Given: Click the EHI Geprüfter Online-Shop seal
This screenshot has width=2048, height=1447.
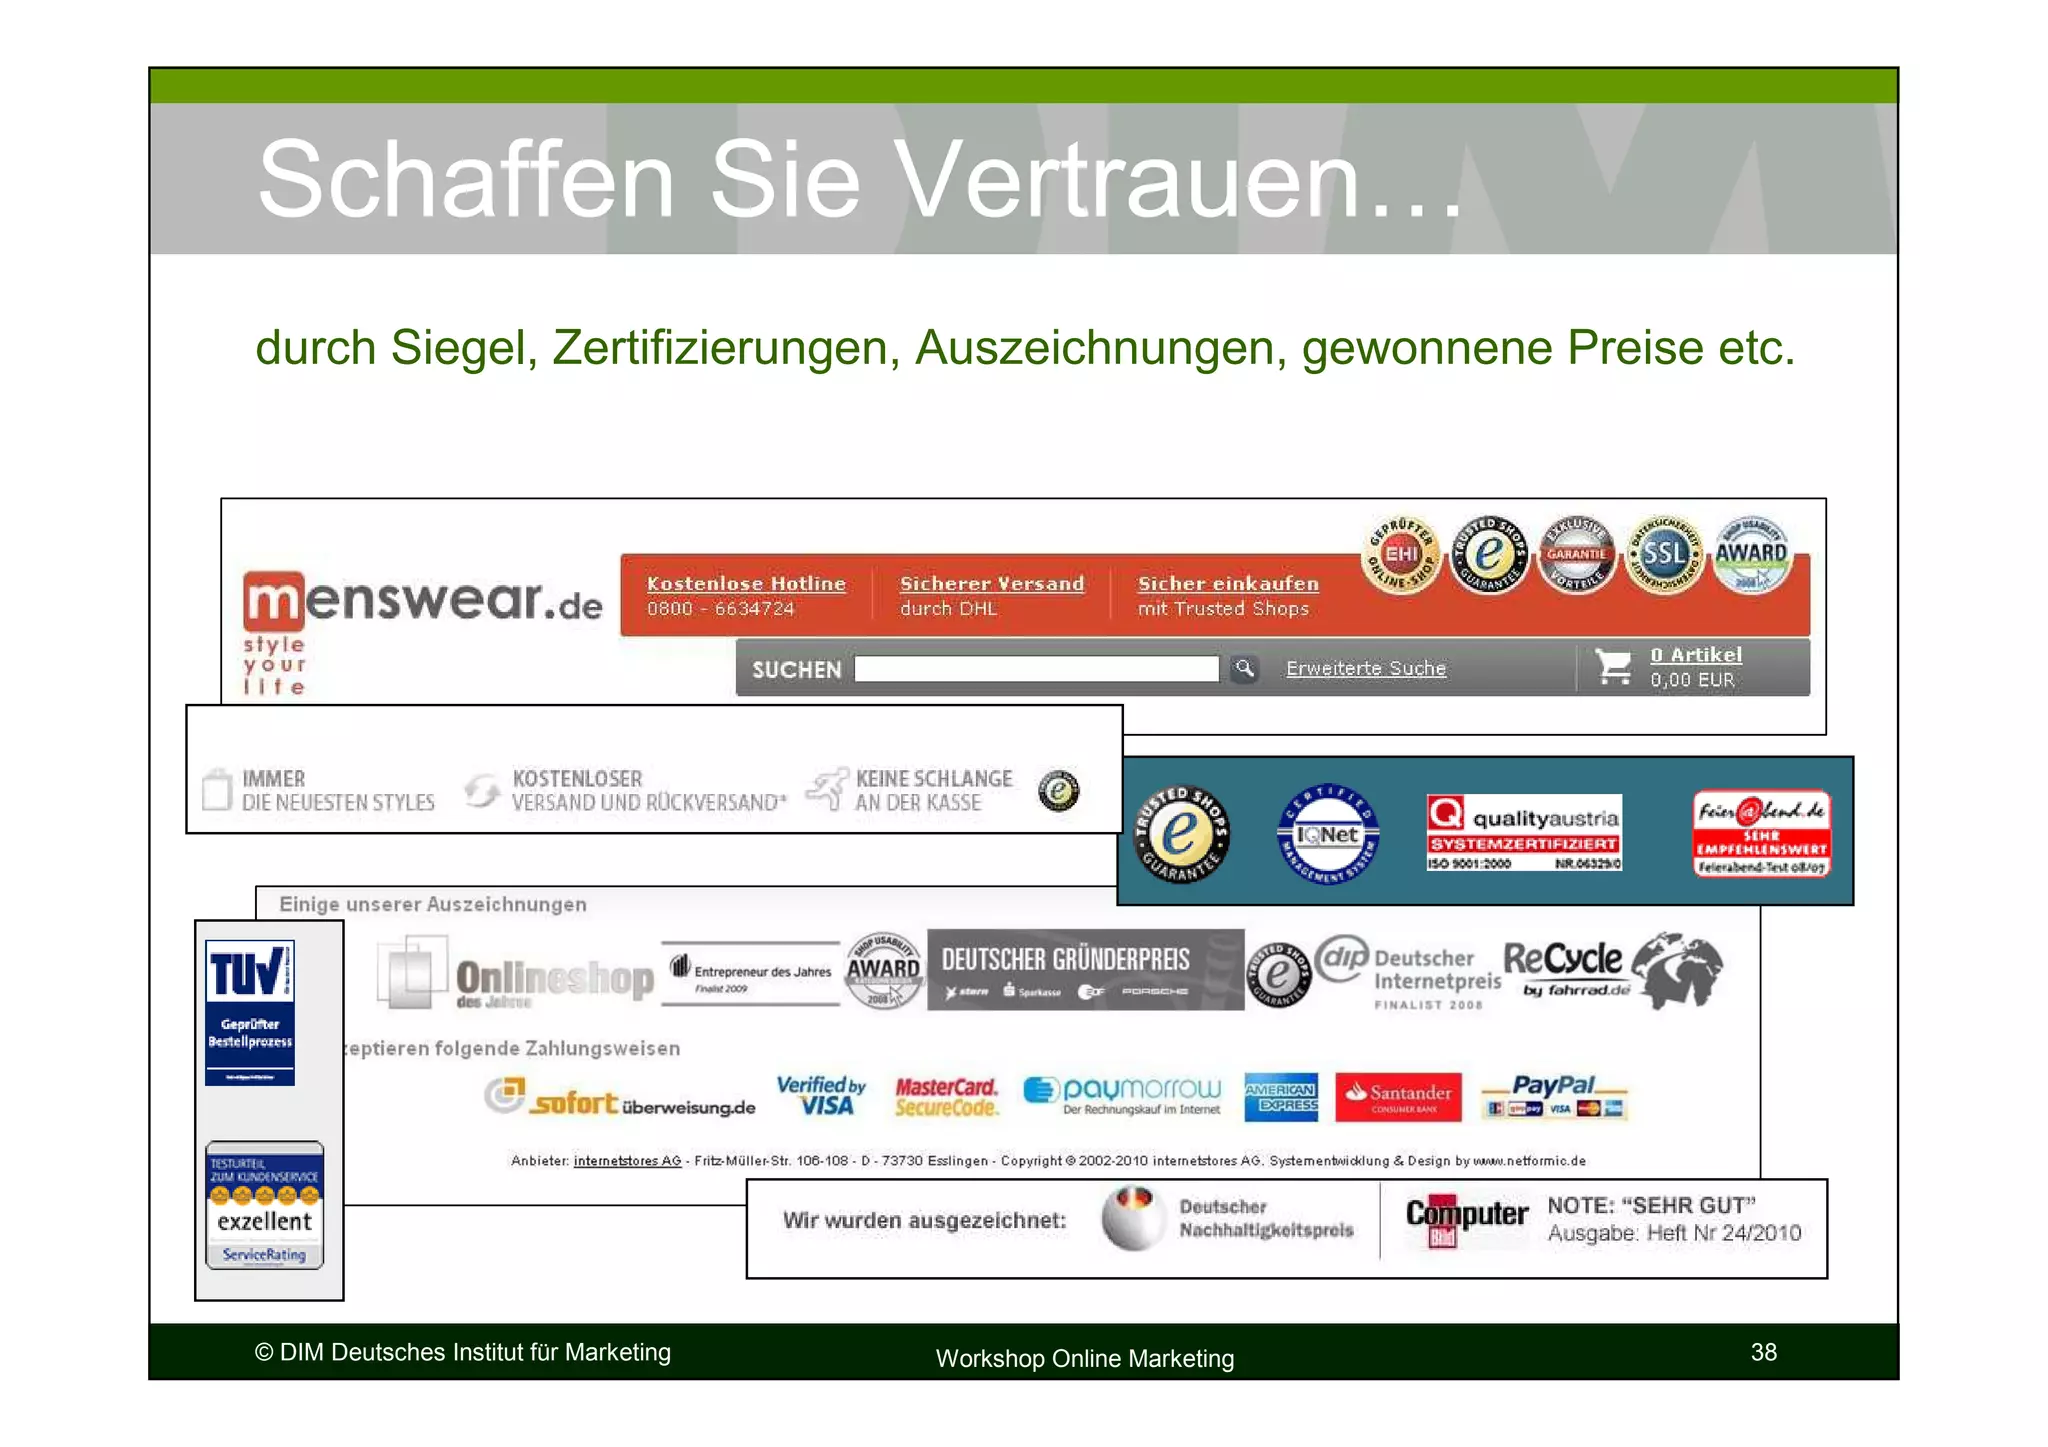Looking at the screenshot, I should (x=1401, y=555).
